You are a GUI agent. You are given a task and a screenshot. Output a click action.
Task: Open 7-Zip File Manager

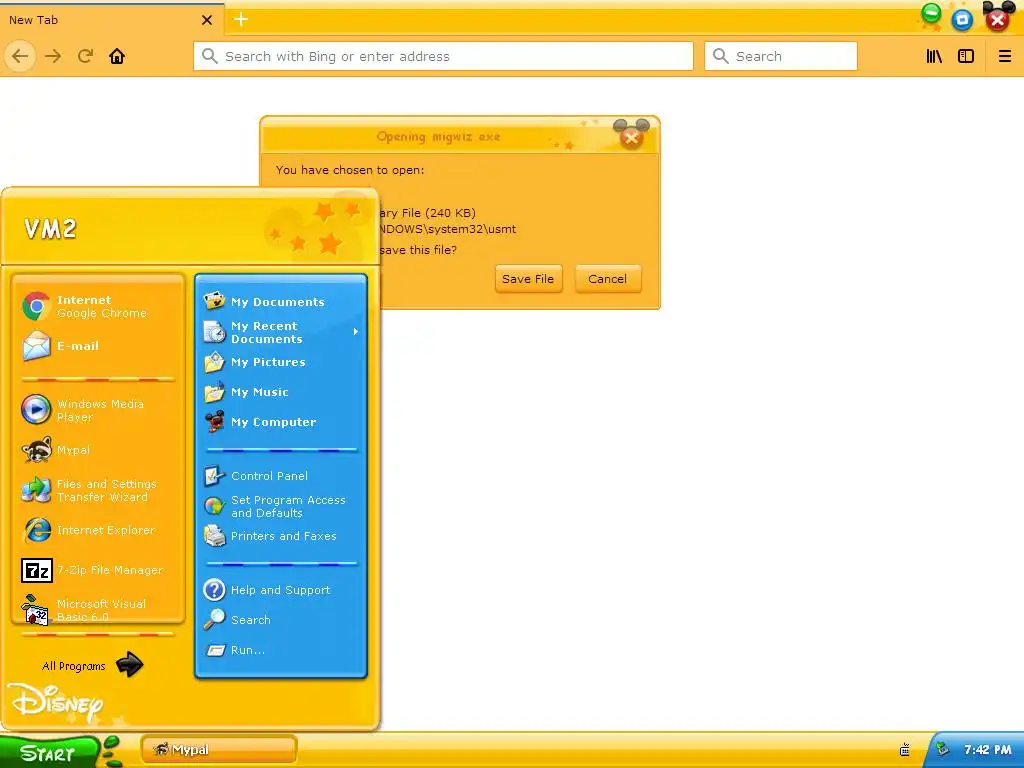pyautogui.click(x=98, y=570)
